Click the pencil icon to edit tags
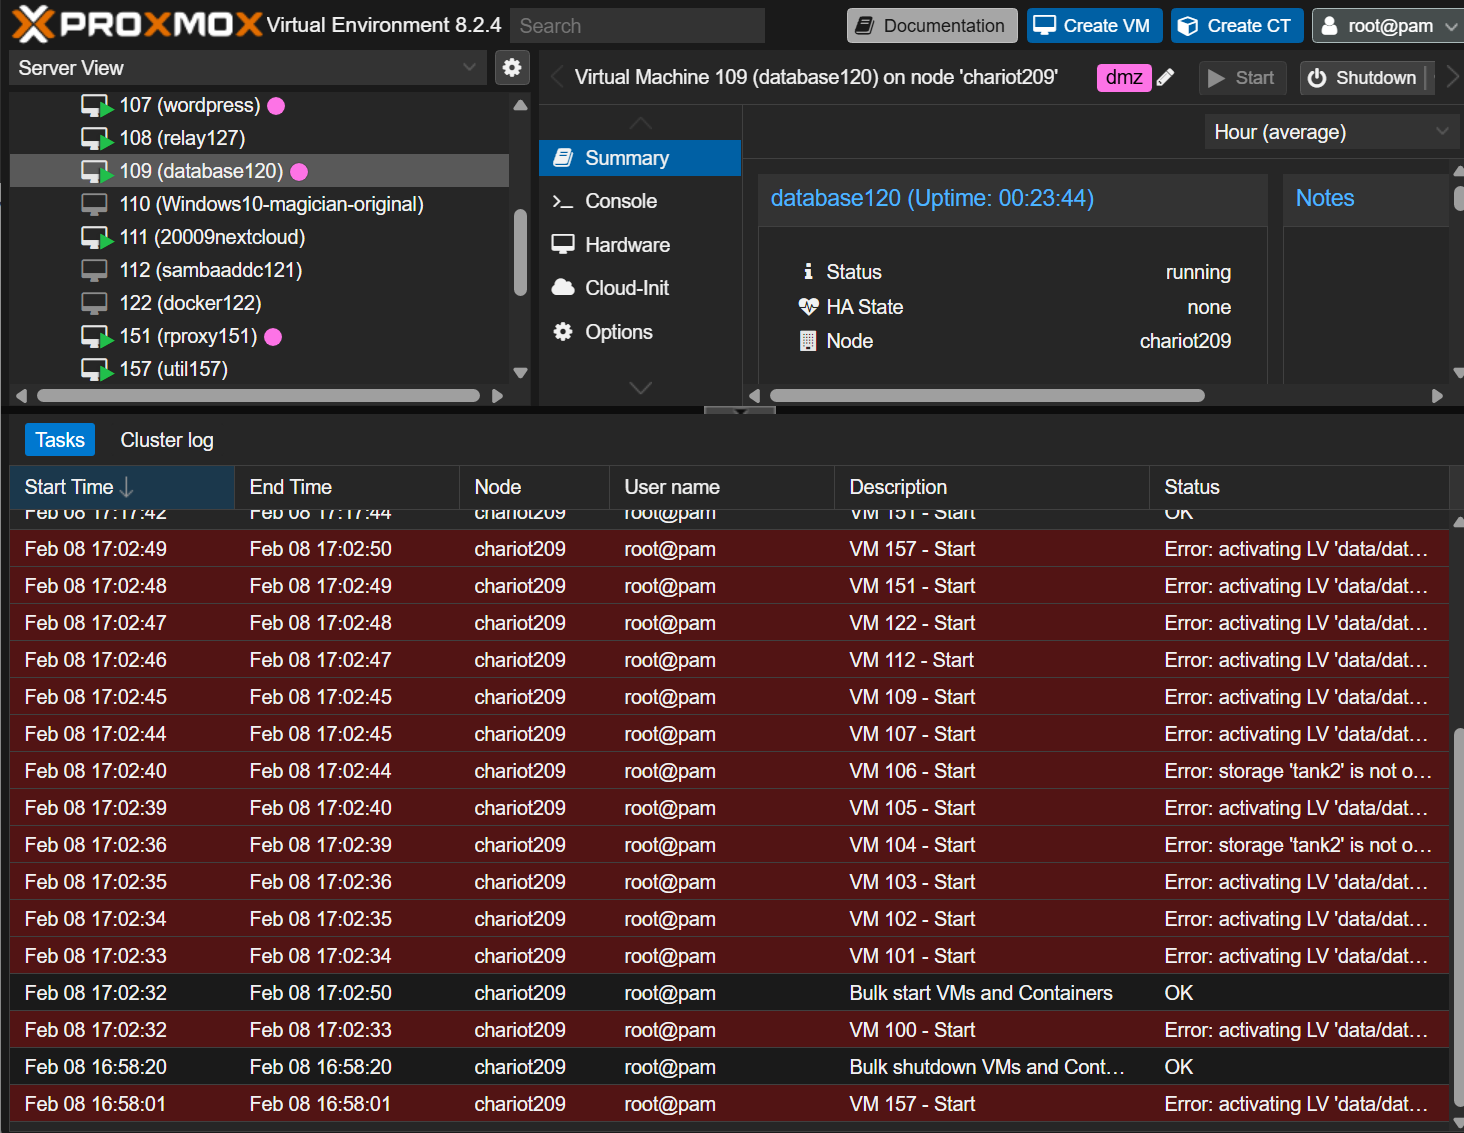The image size is (1464, 1133). tap(1166, 78)
